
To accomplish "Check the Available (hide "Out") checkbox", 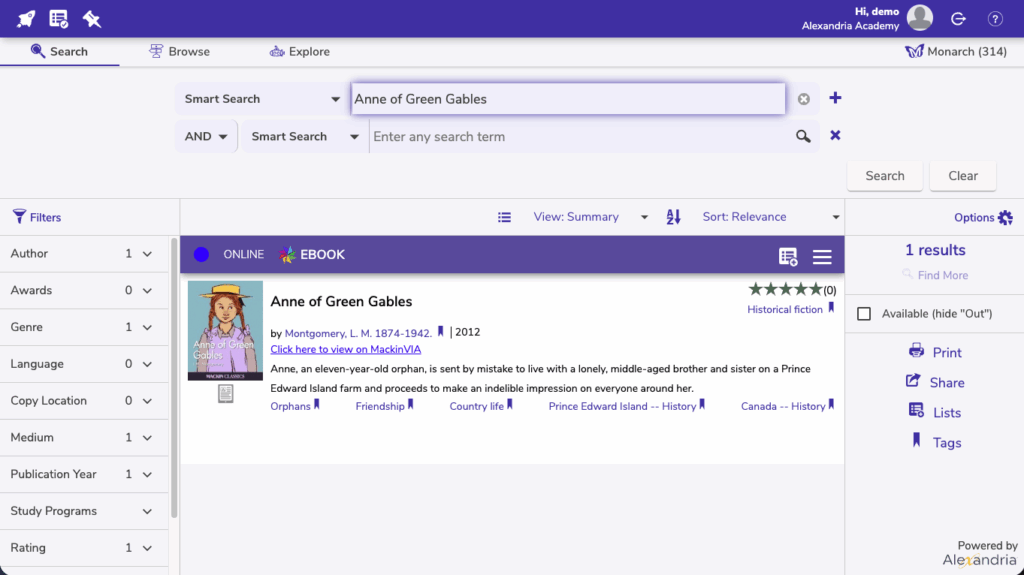I will tap(864, 314).
